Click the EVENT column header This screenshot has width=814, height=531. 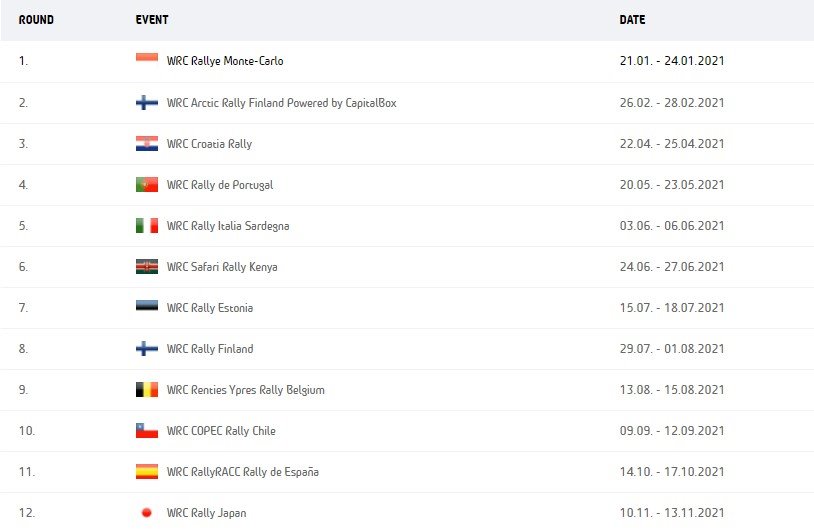[x=152, y=20]
